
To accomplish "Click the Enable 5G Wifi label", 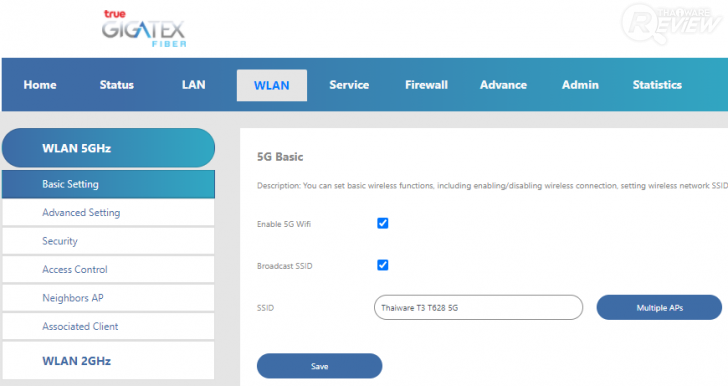I will click(284, 224).
